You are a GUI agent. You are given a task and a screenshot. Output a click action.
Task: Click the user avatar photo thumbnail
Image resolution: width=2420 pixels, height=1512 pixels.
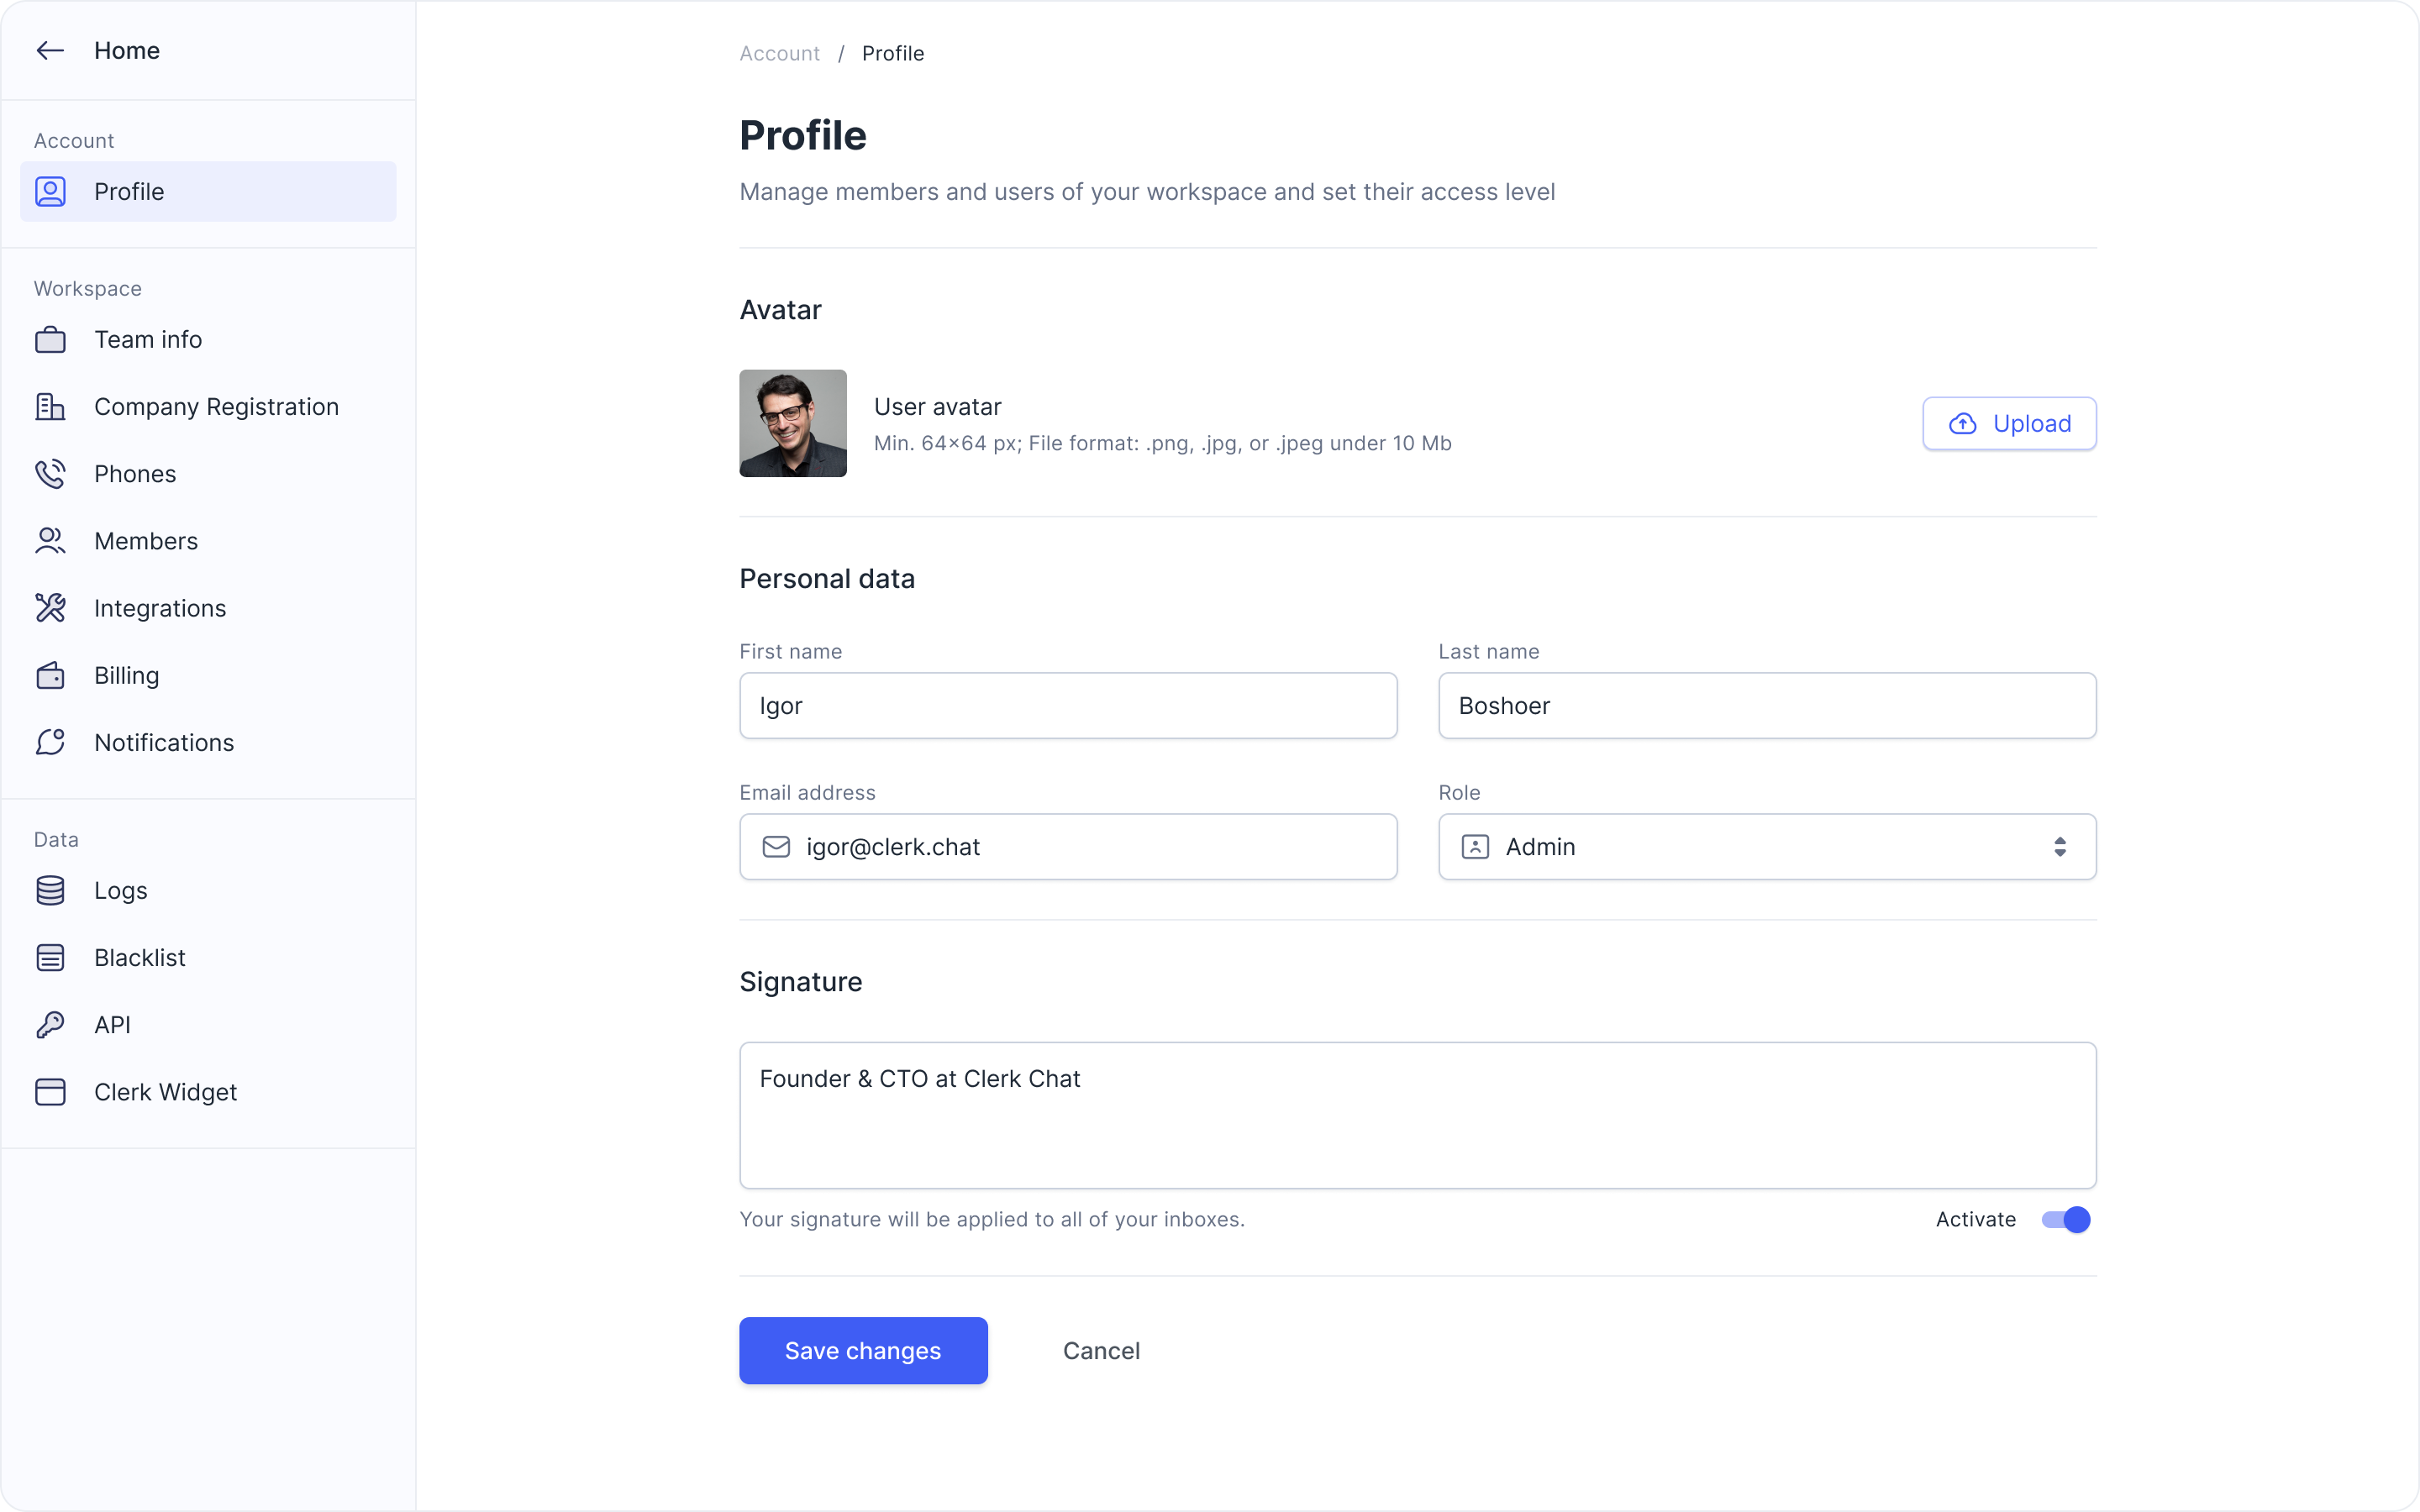[x=793, y=424]
